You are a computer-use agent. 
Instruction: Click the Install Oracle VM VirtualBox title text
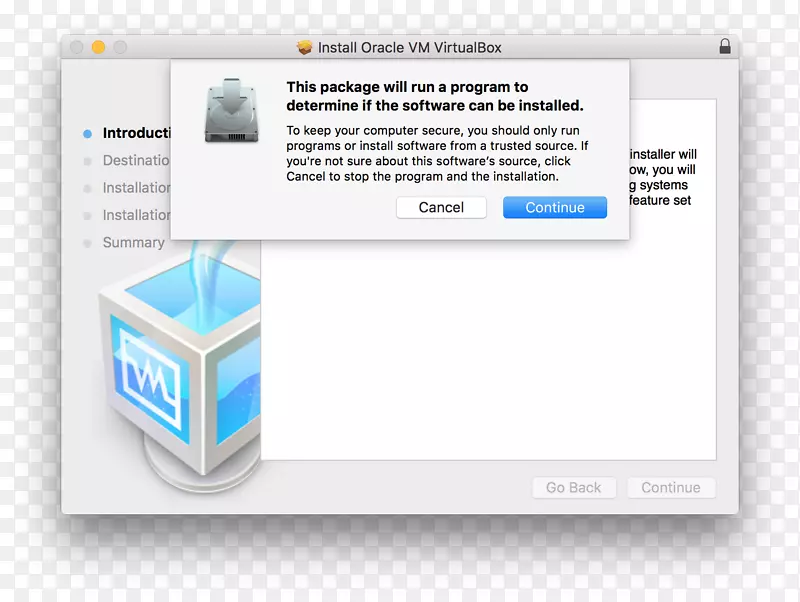click(x=410, y=46)
